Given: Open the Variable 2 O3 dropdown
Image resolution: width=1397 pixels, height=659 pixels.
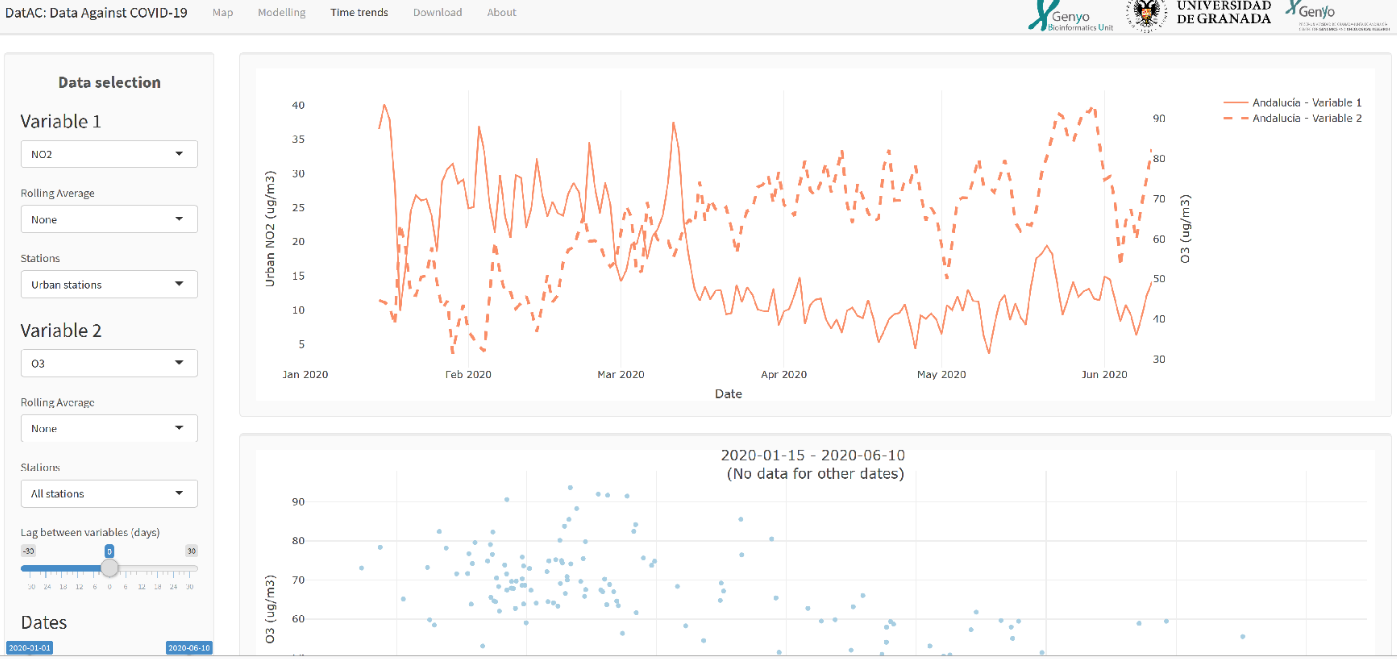Looking at the screenshot, I should pyautogui.click(x=109, y=363).
